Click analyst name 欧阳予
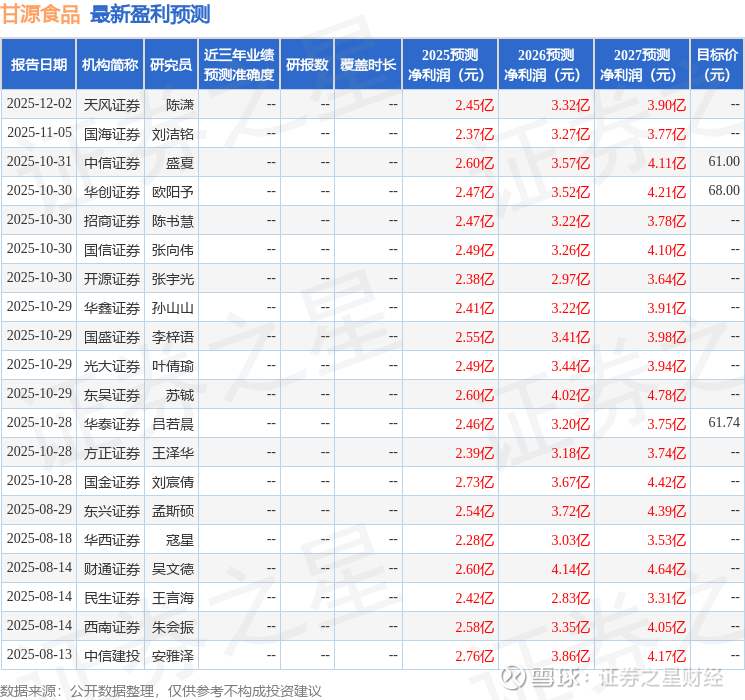Viewport: 745px width, 700px height. click(172, 192)
